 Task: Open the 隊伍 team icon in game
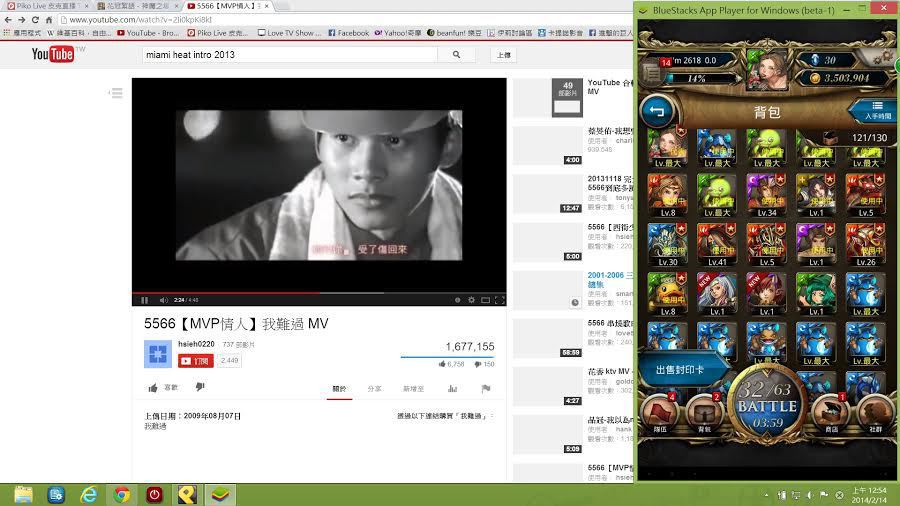coord(660,413)
